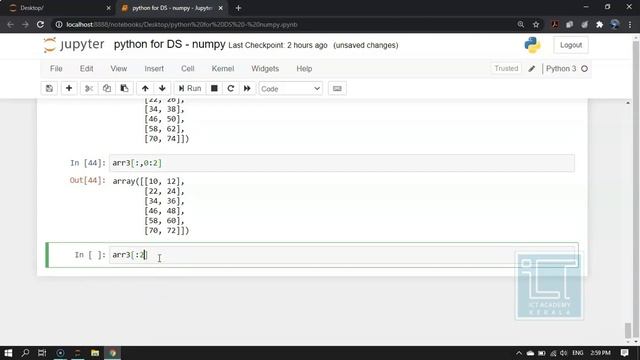
Task: Open the File menu
Action: click(x=56, y=69)
